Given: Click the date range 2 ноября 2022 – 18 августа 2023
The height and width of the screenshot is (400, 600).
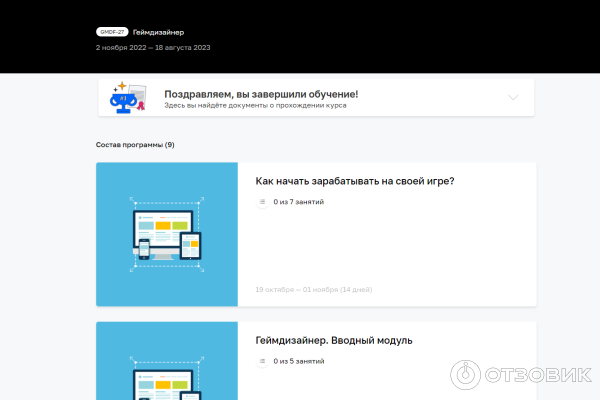Looking at the screenshot, I should coord(153,47).
